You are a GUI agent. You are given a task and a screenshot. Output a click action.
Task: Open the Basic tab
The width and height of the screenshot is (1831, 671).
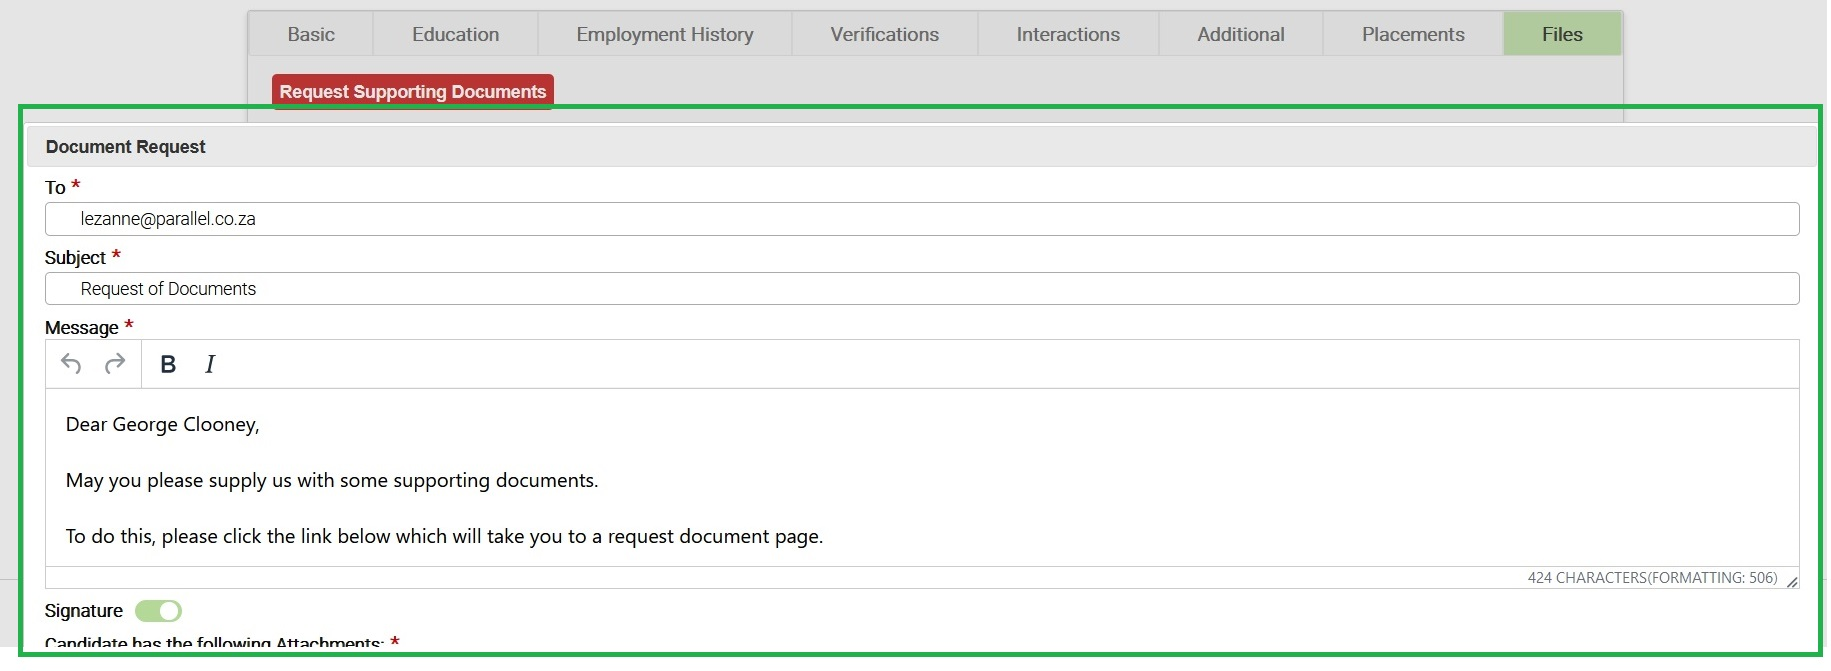(311, 35)
